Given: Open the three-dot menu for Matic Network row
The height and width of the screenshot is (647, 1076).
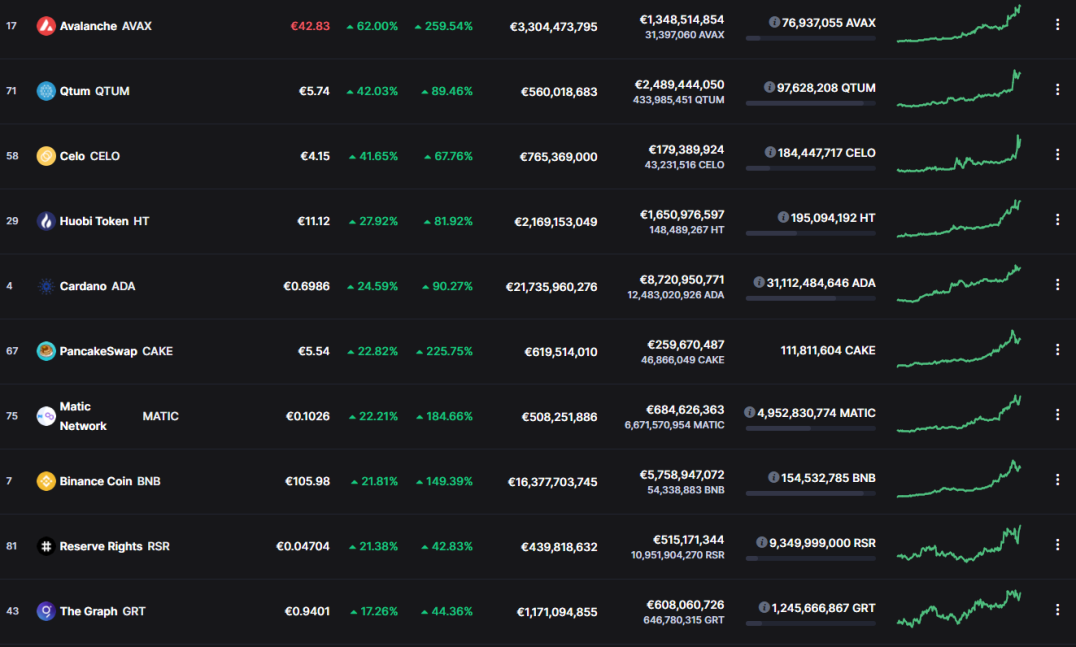Looking at the screenshot, I should tap(1057, 415).
